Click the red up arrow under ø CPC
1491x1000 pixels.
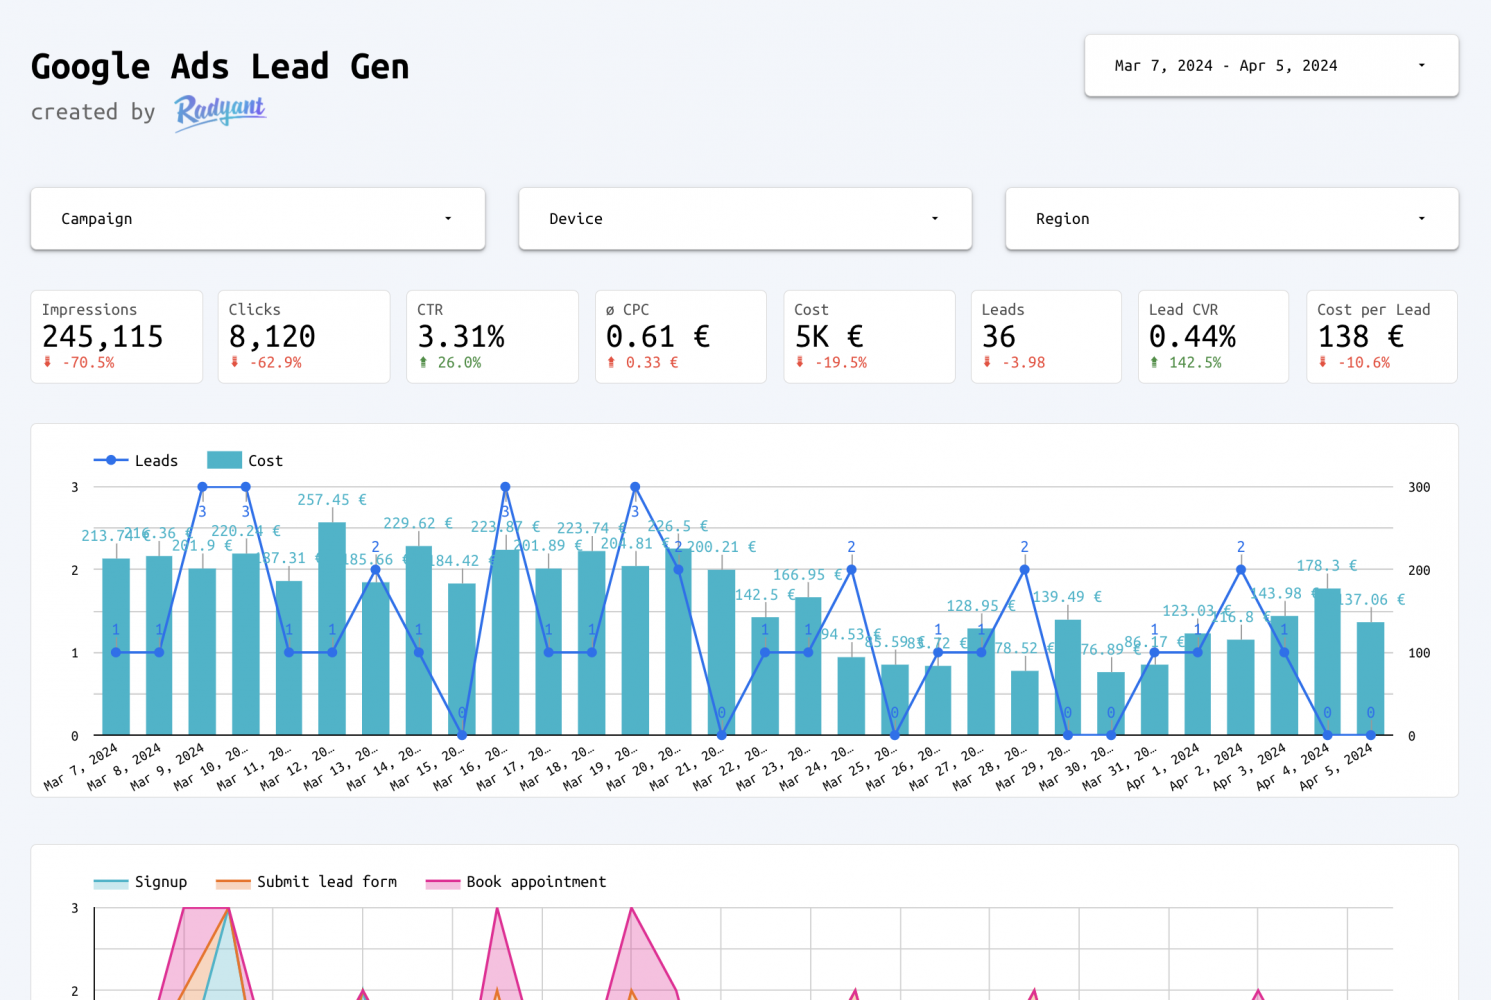pos(611,362)
